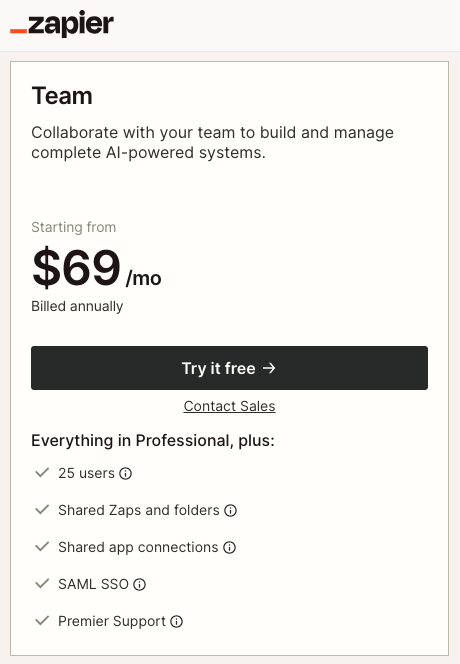Viewport: 460px width, 664px height.
Task: Click the Team plan heading
Action: tap(62, 96)
